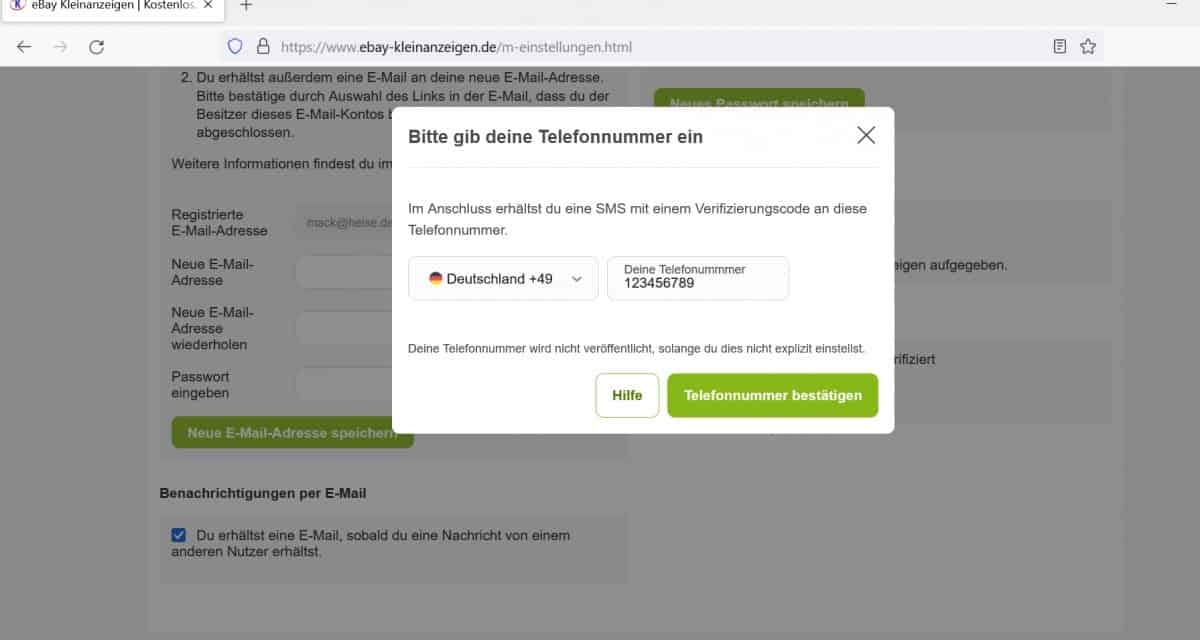Click the phone number input field
Screen dimensions: 1200x640
697,285
